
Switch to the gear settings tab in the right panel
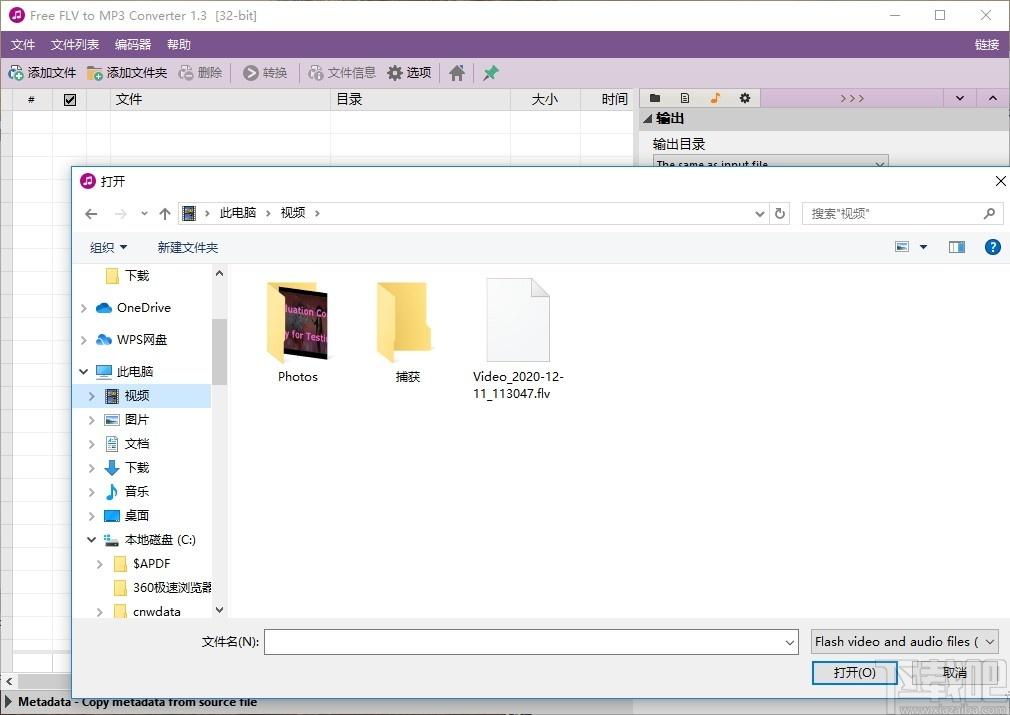(745, 98)
